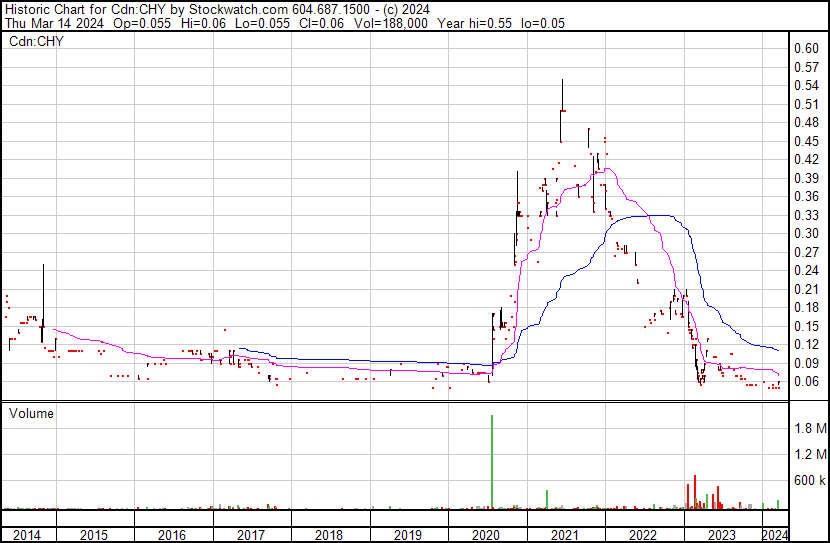Select the 2015 year label on axis

(94, 535)
